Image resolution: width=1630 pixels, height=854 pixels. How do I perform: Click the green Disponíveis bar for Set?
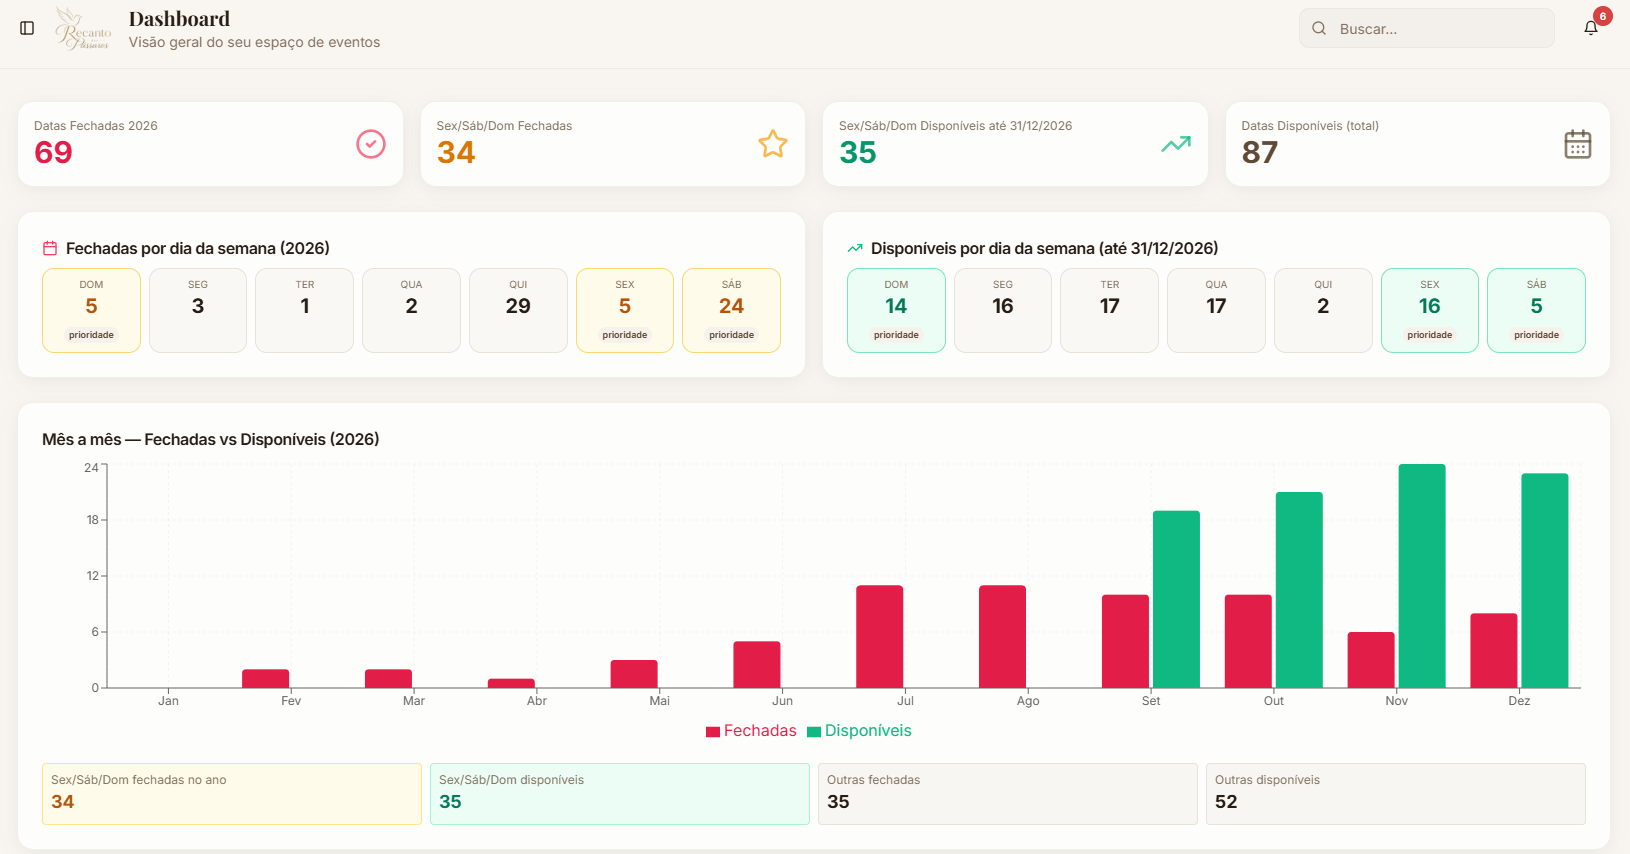click(1176, 599)
